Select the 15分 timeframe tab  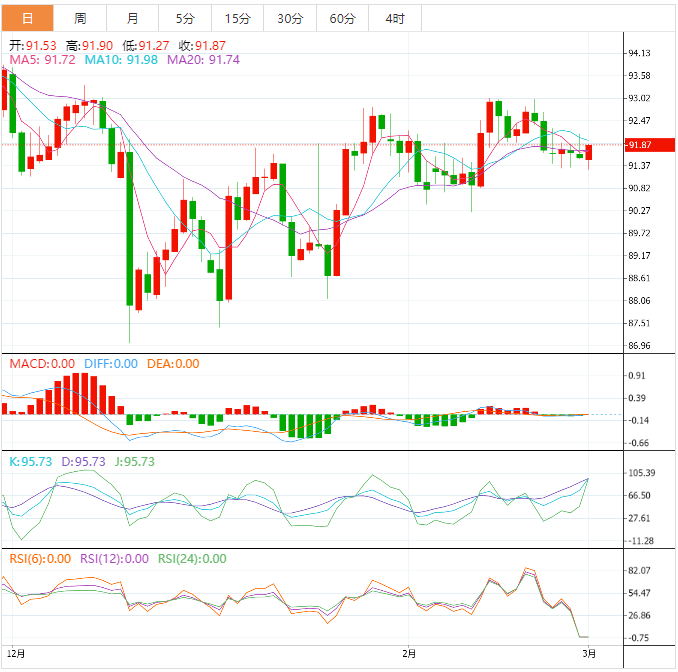coord(238,18)
